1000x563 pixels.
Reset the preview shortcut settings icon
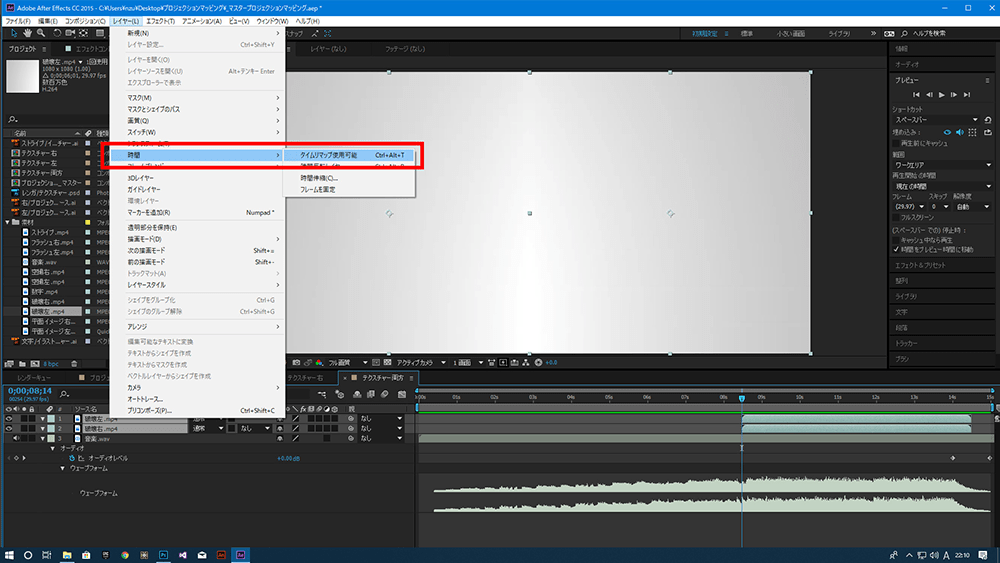pyautogui.click(x=988, y=120)
